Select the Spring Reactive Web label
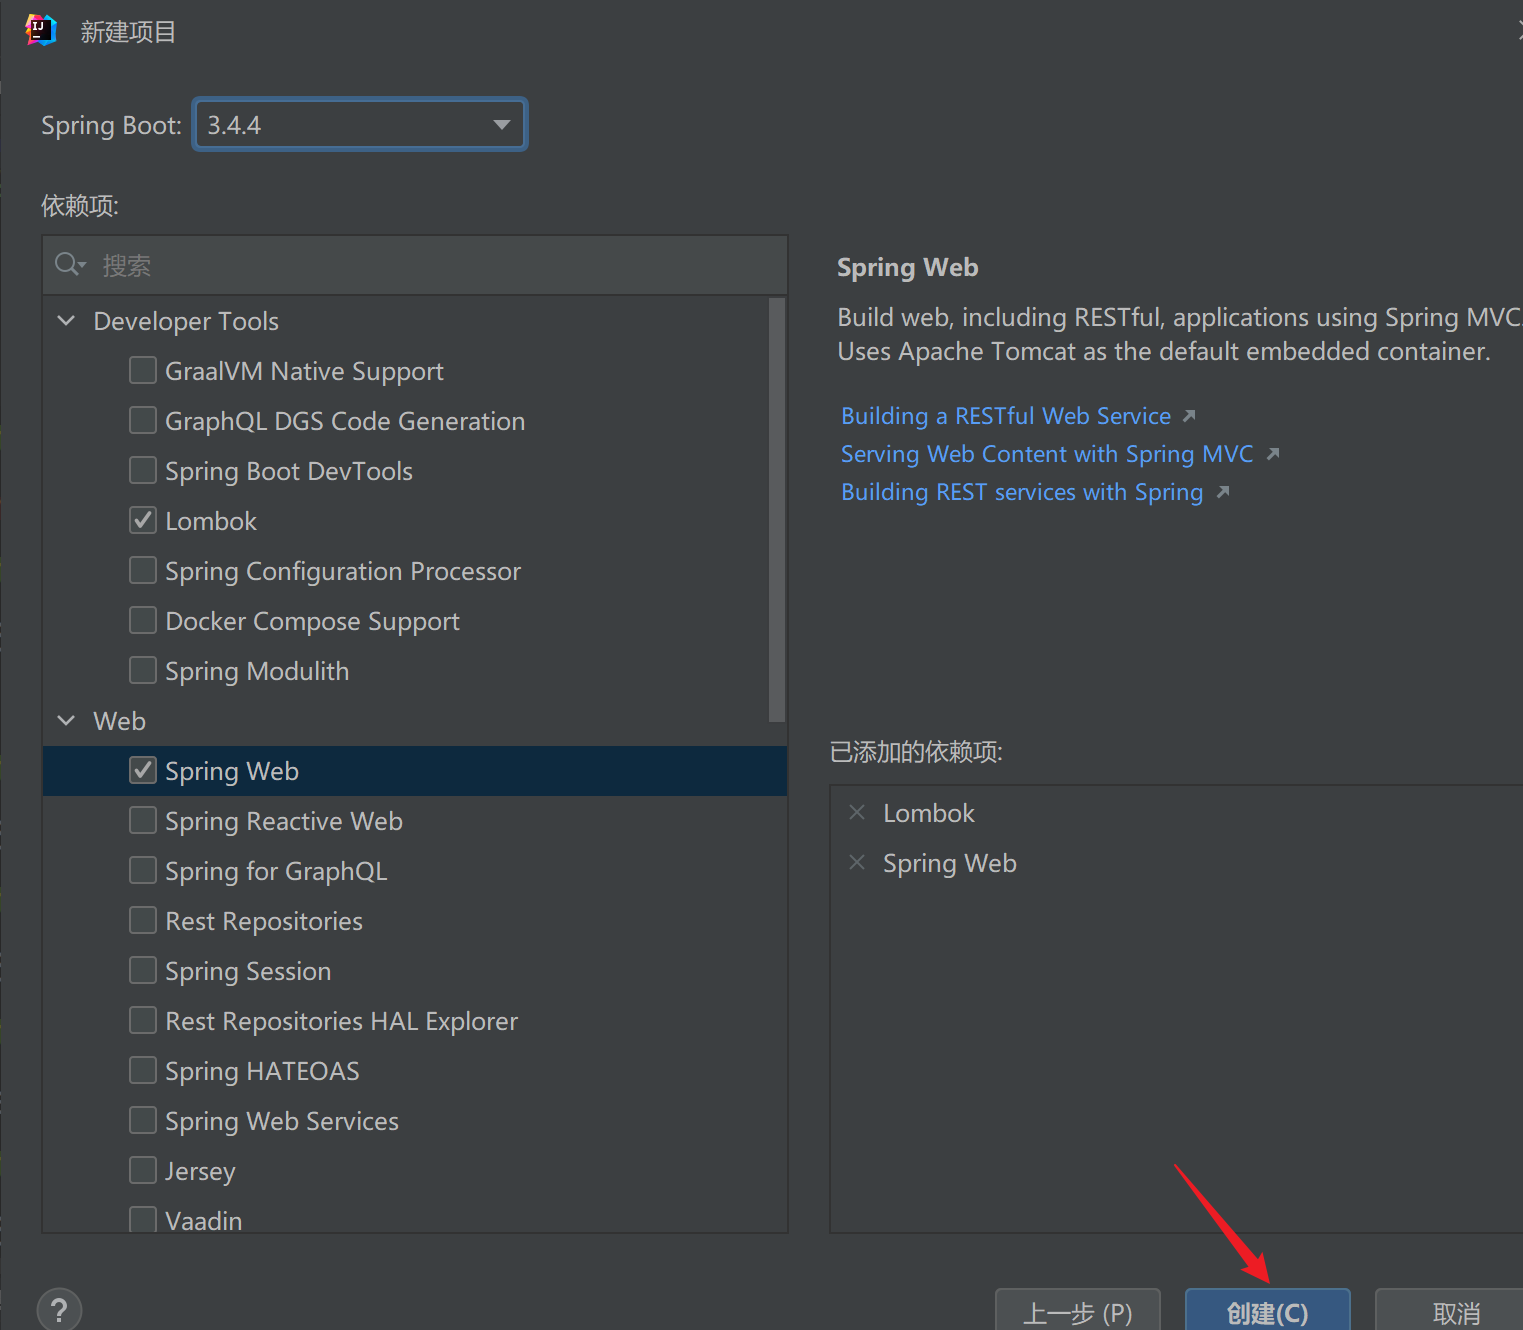The image size is (1523, 1330). click(x=284, y=821)
